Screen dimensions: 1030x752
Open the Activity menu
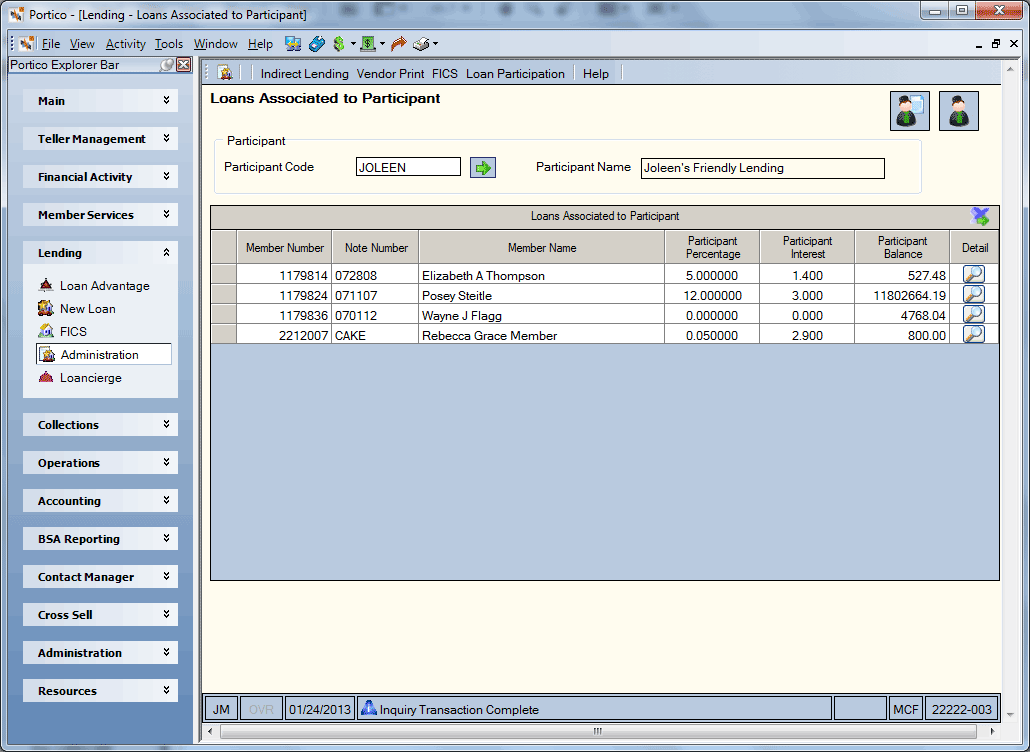point(125,44)
